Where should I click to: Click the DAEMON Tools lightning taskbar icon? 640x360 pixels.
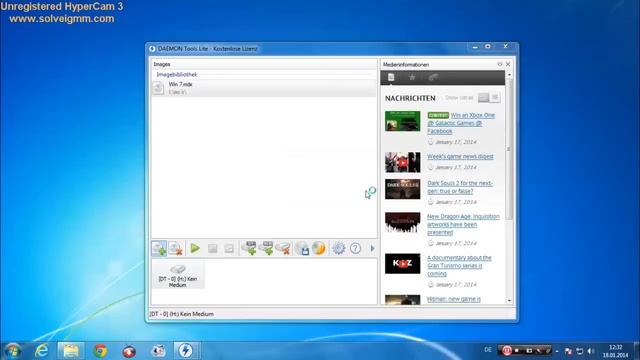click(186, 351)
